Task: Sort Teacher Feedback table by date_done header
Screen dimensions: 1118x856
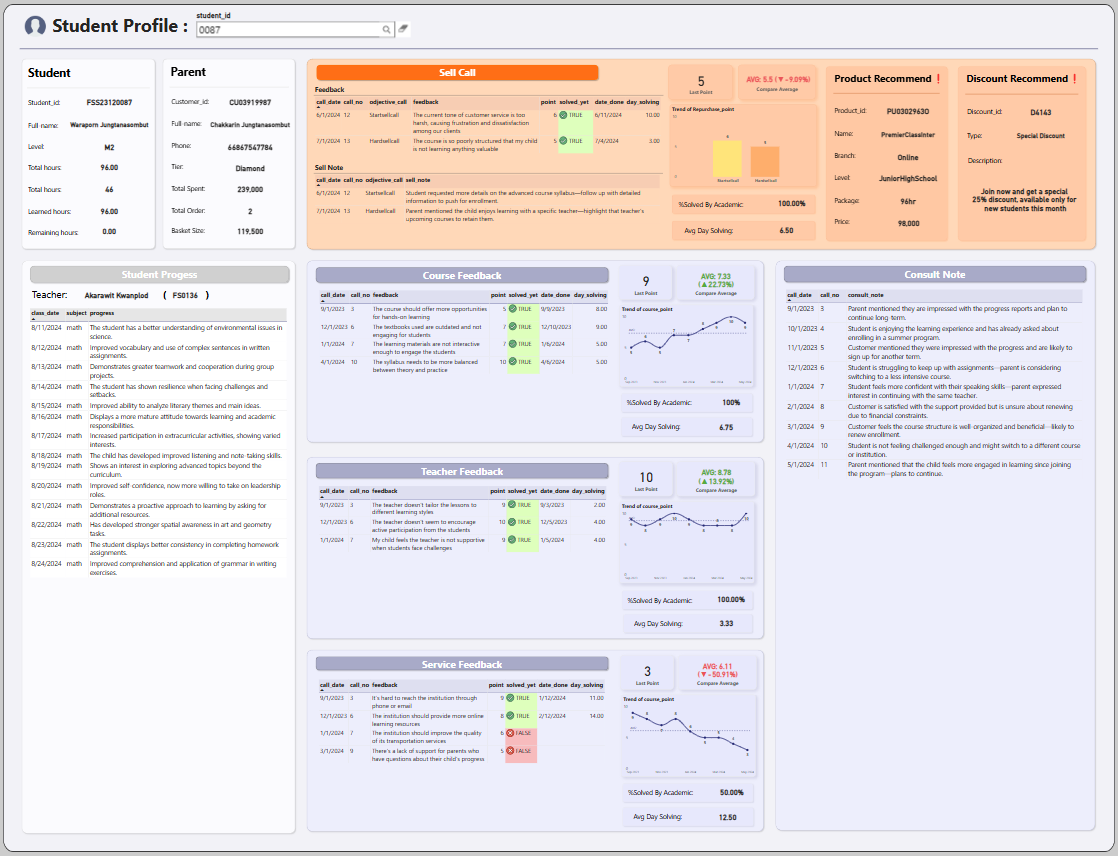Action: point(554,491)
